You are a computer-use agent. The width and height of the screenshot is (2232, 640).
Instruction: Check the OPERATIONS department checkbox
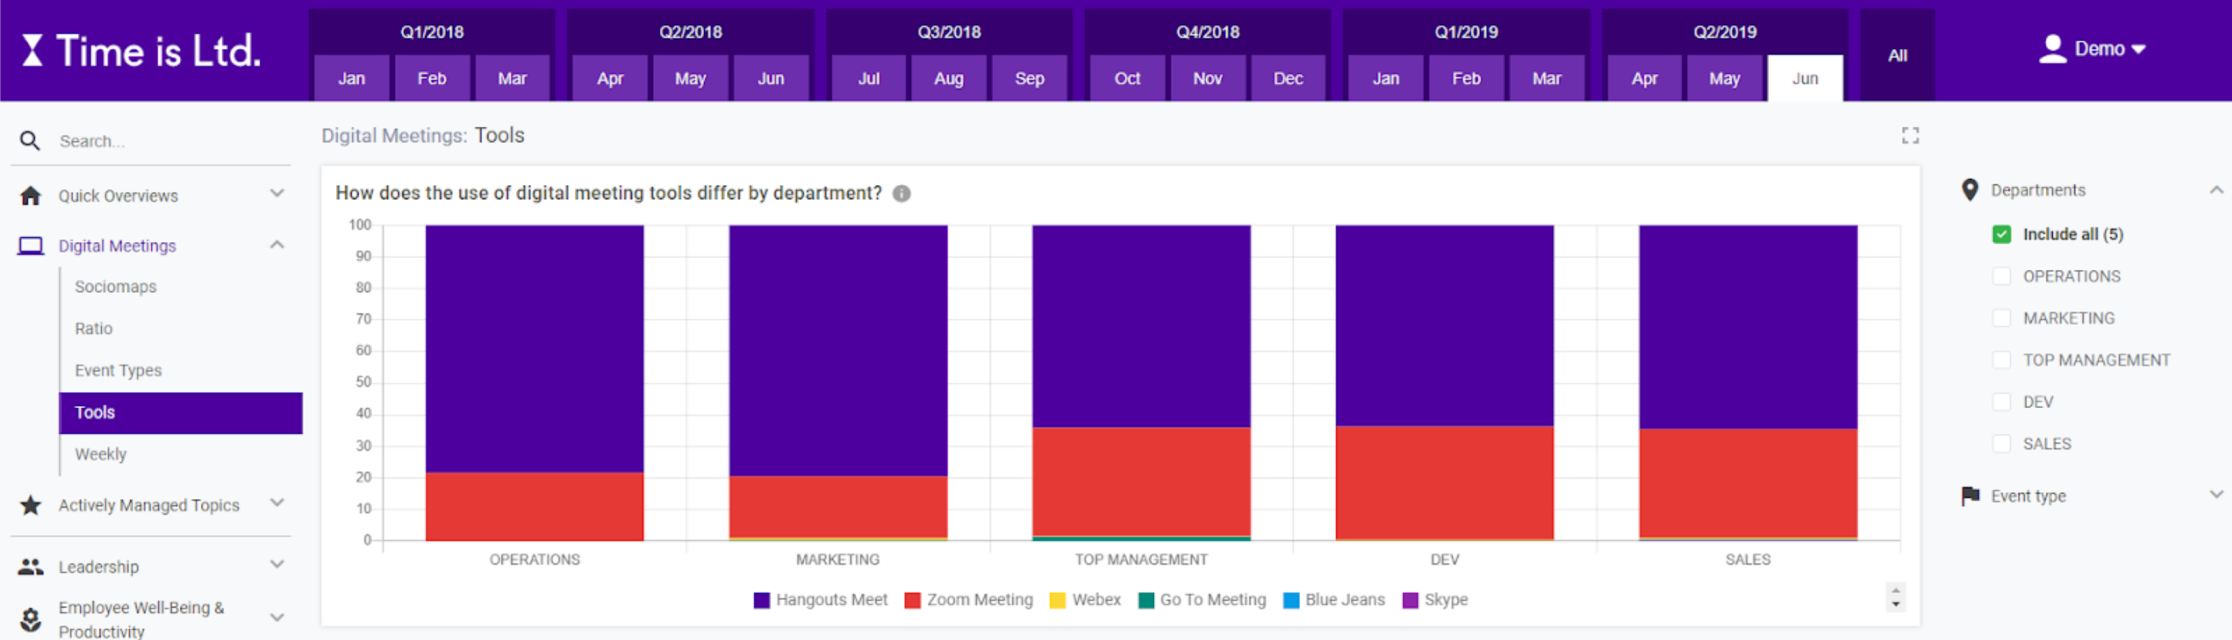[2001, 276]
